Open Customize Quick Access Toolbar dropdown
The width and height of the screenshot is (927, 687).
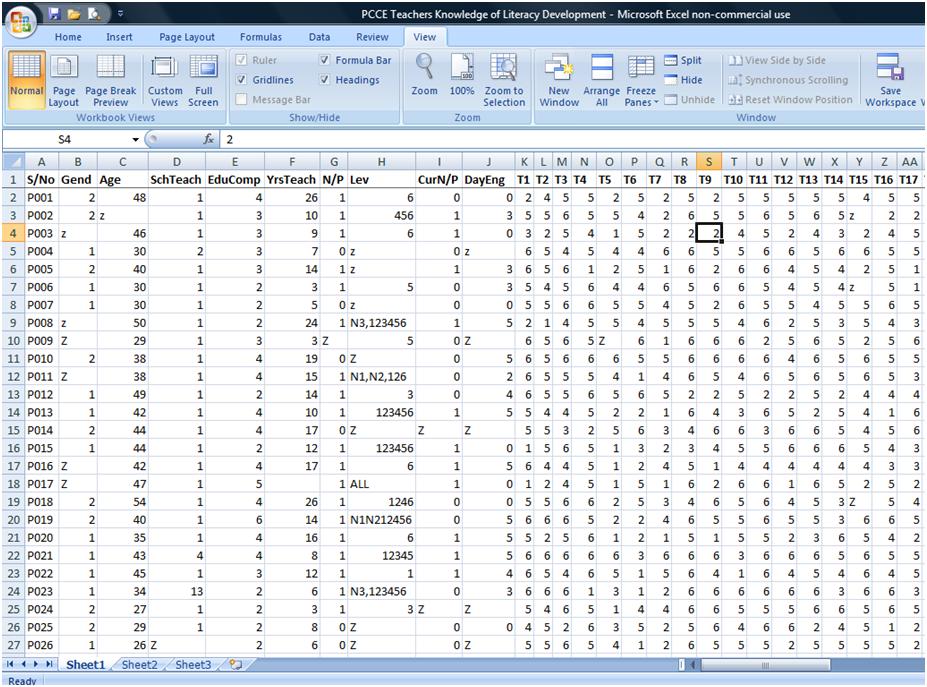tap(120, 13)
